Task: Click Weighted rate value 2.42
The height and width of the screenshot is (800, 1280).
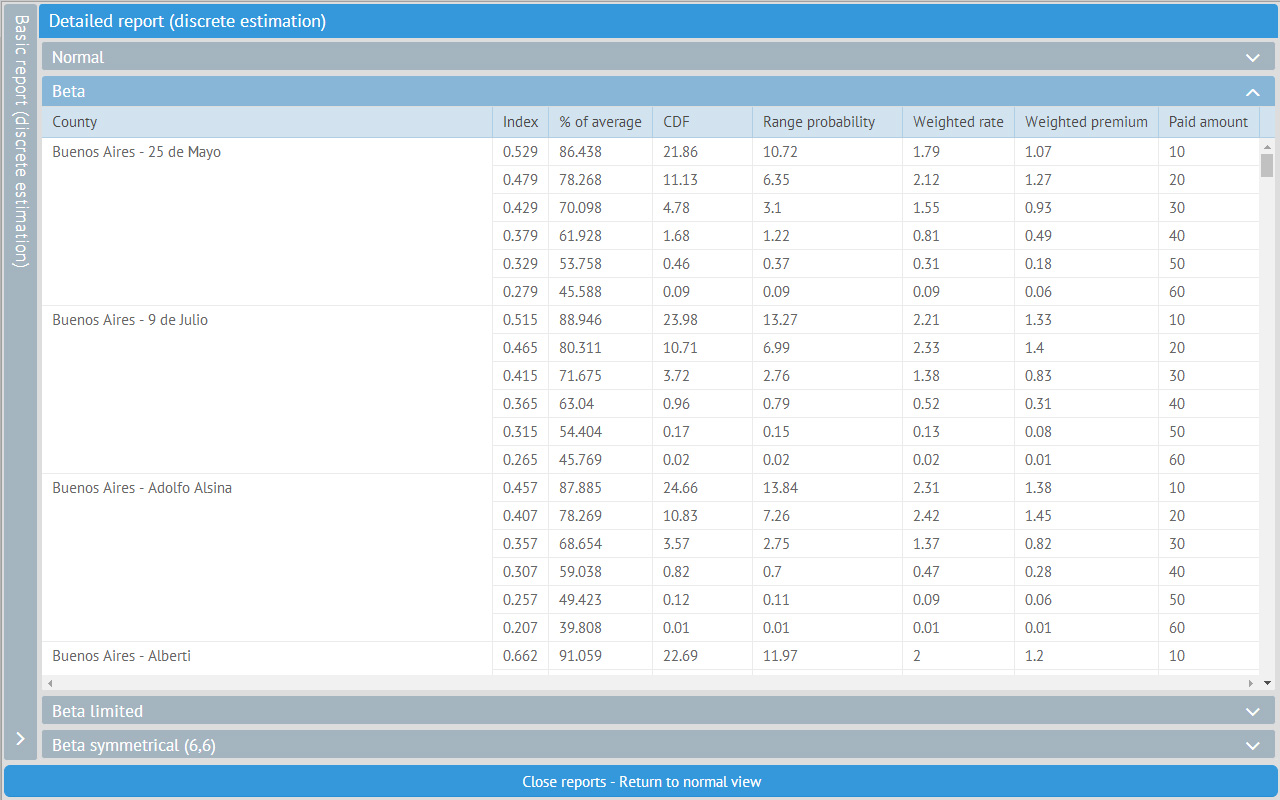Action: pyautogui.click(x=927, y=516)
